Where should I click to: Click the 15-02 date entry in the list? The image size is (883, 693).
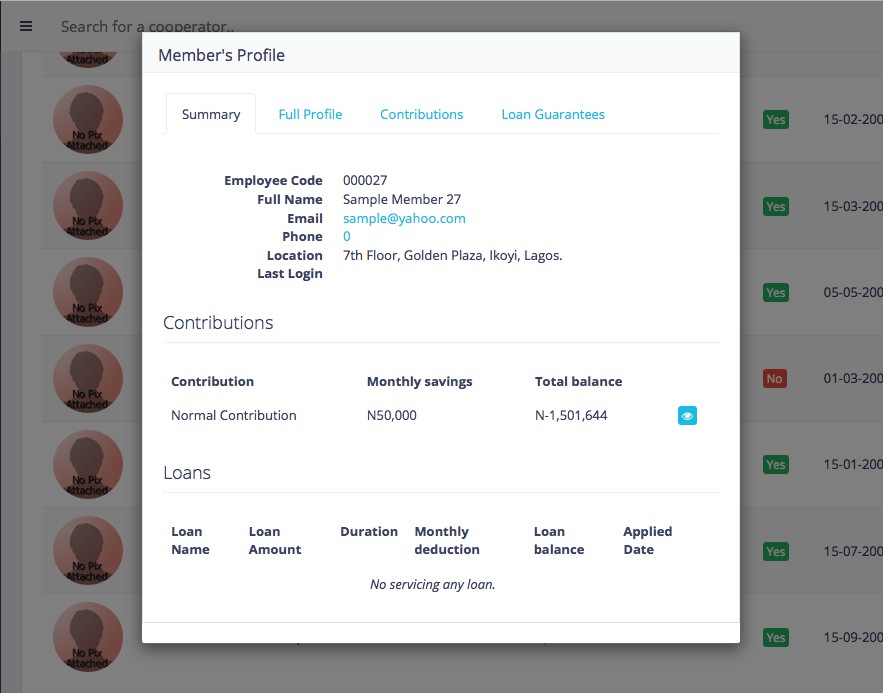point(852,120)
